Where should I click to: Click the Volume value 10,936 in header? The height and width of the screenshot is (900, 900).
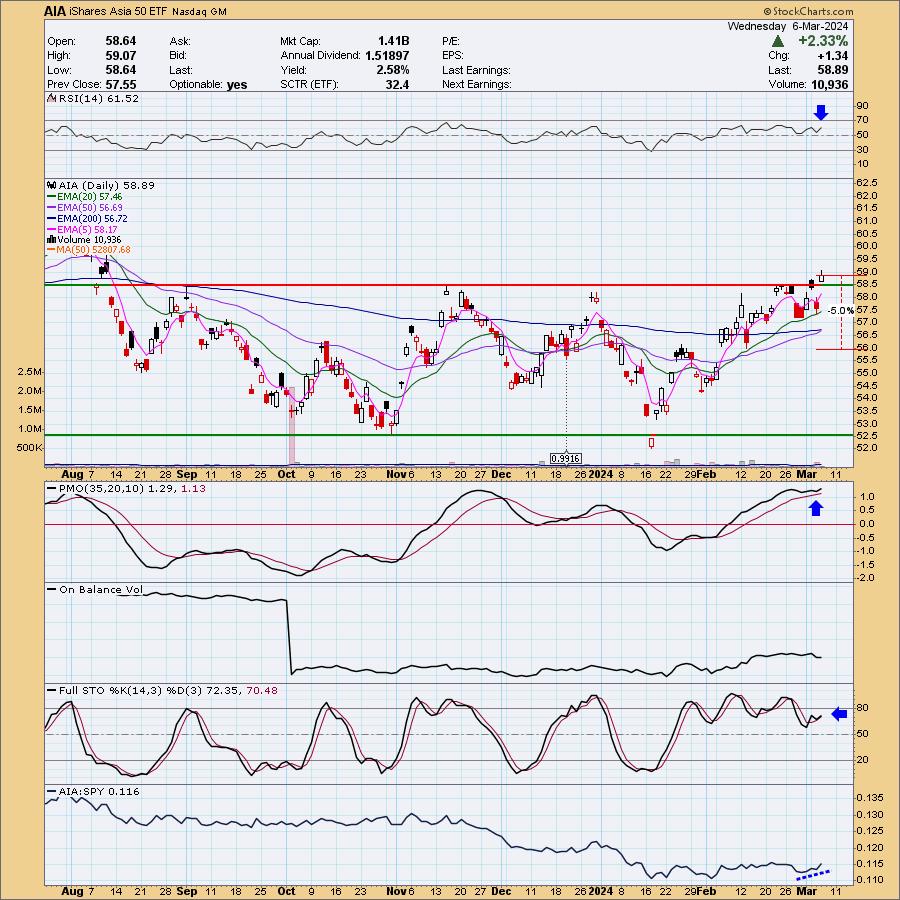pos(828,84)
